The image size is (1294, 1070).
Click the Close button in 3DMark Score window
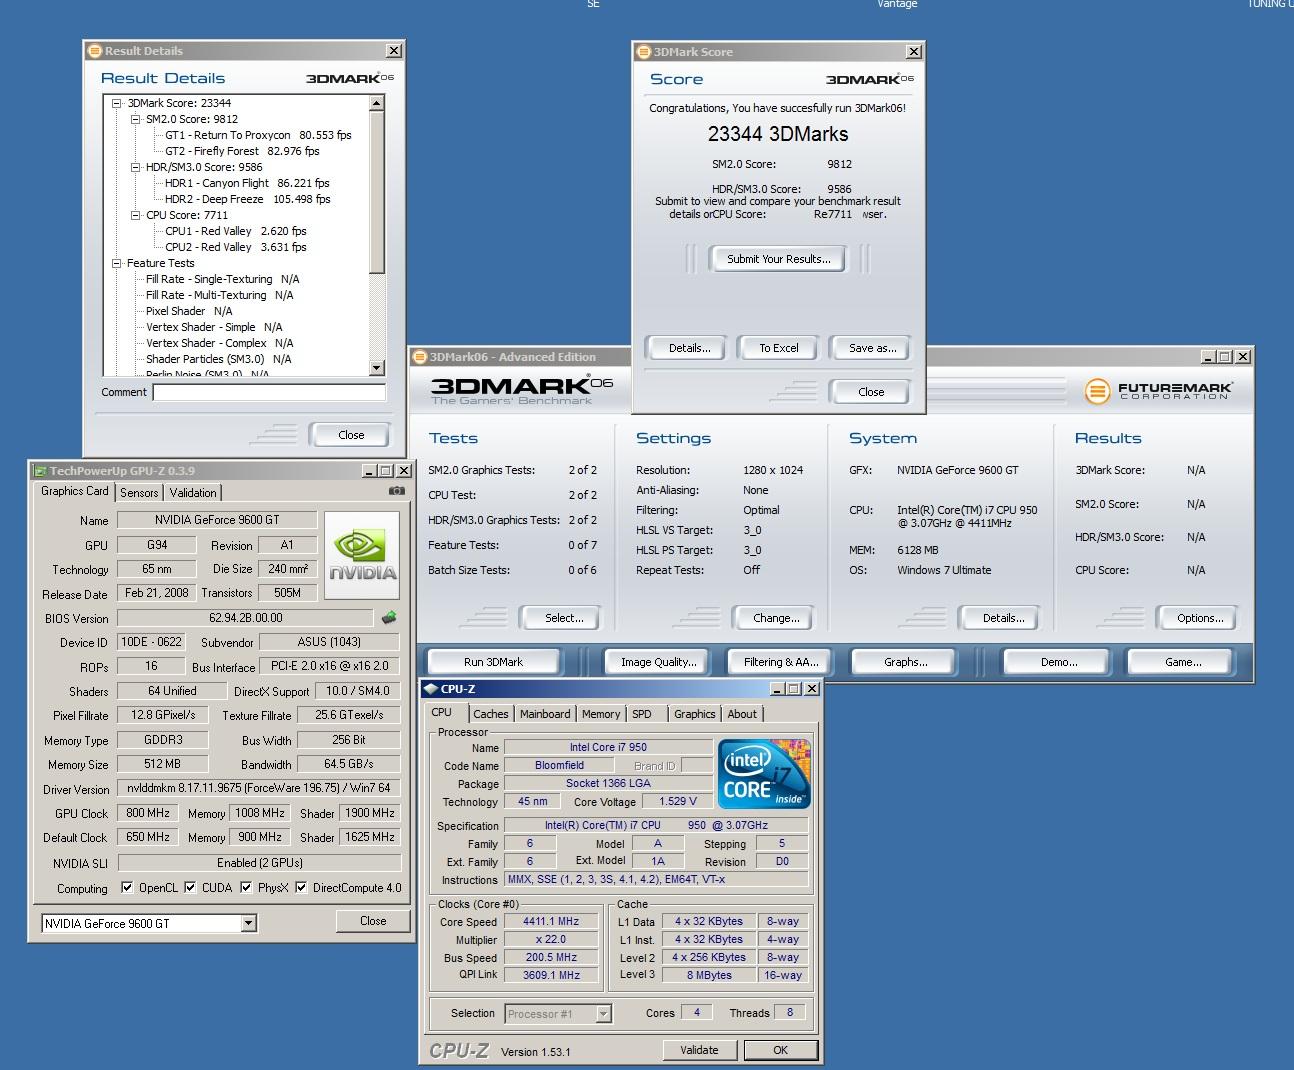click(871, 392)
